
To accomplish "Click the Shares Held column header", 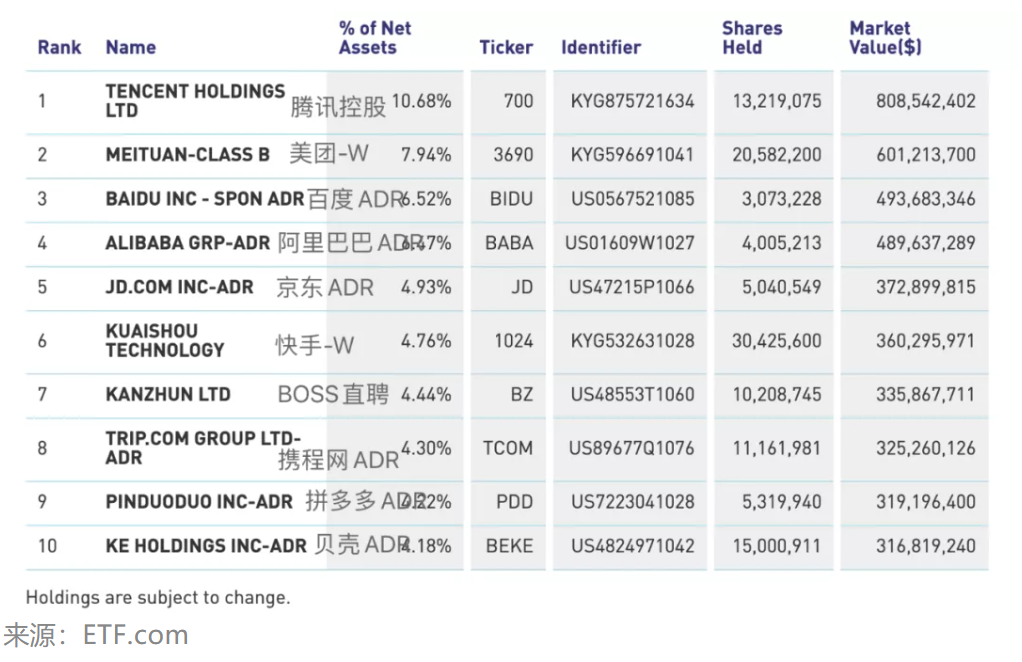I will tap(752, 38).
